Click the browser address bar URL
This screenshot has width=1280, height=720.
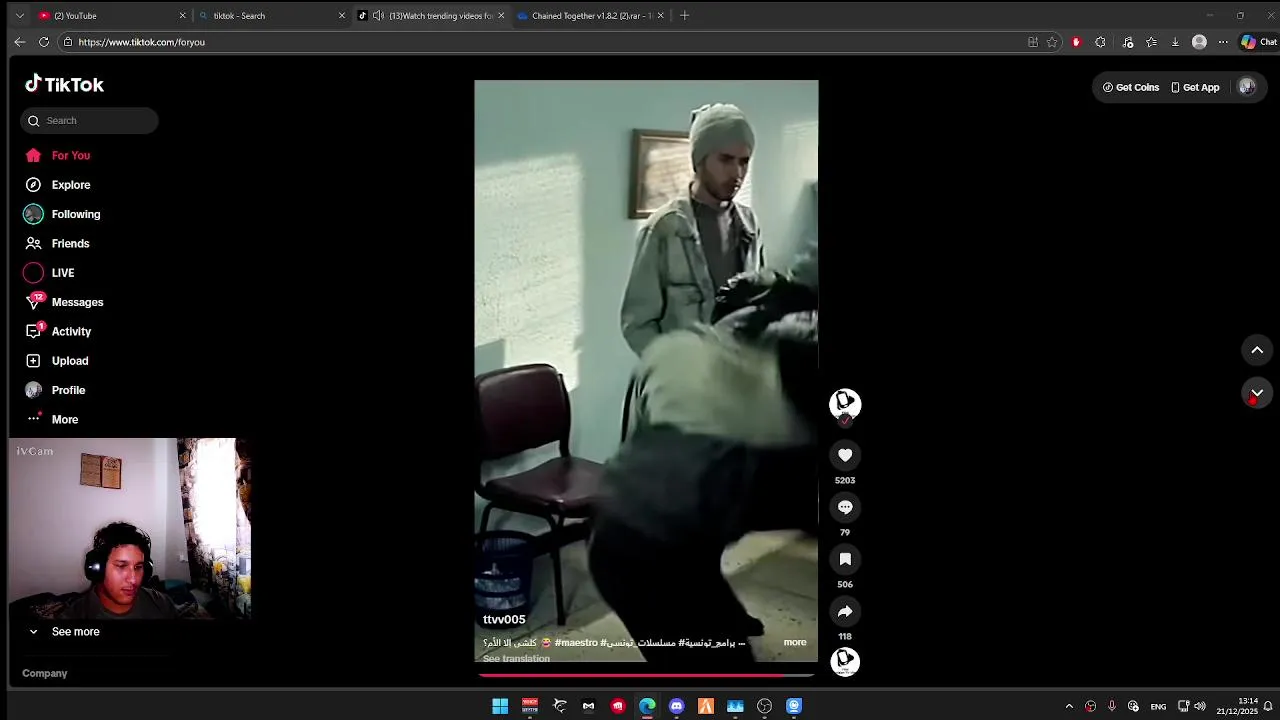tap(141, 42)
